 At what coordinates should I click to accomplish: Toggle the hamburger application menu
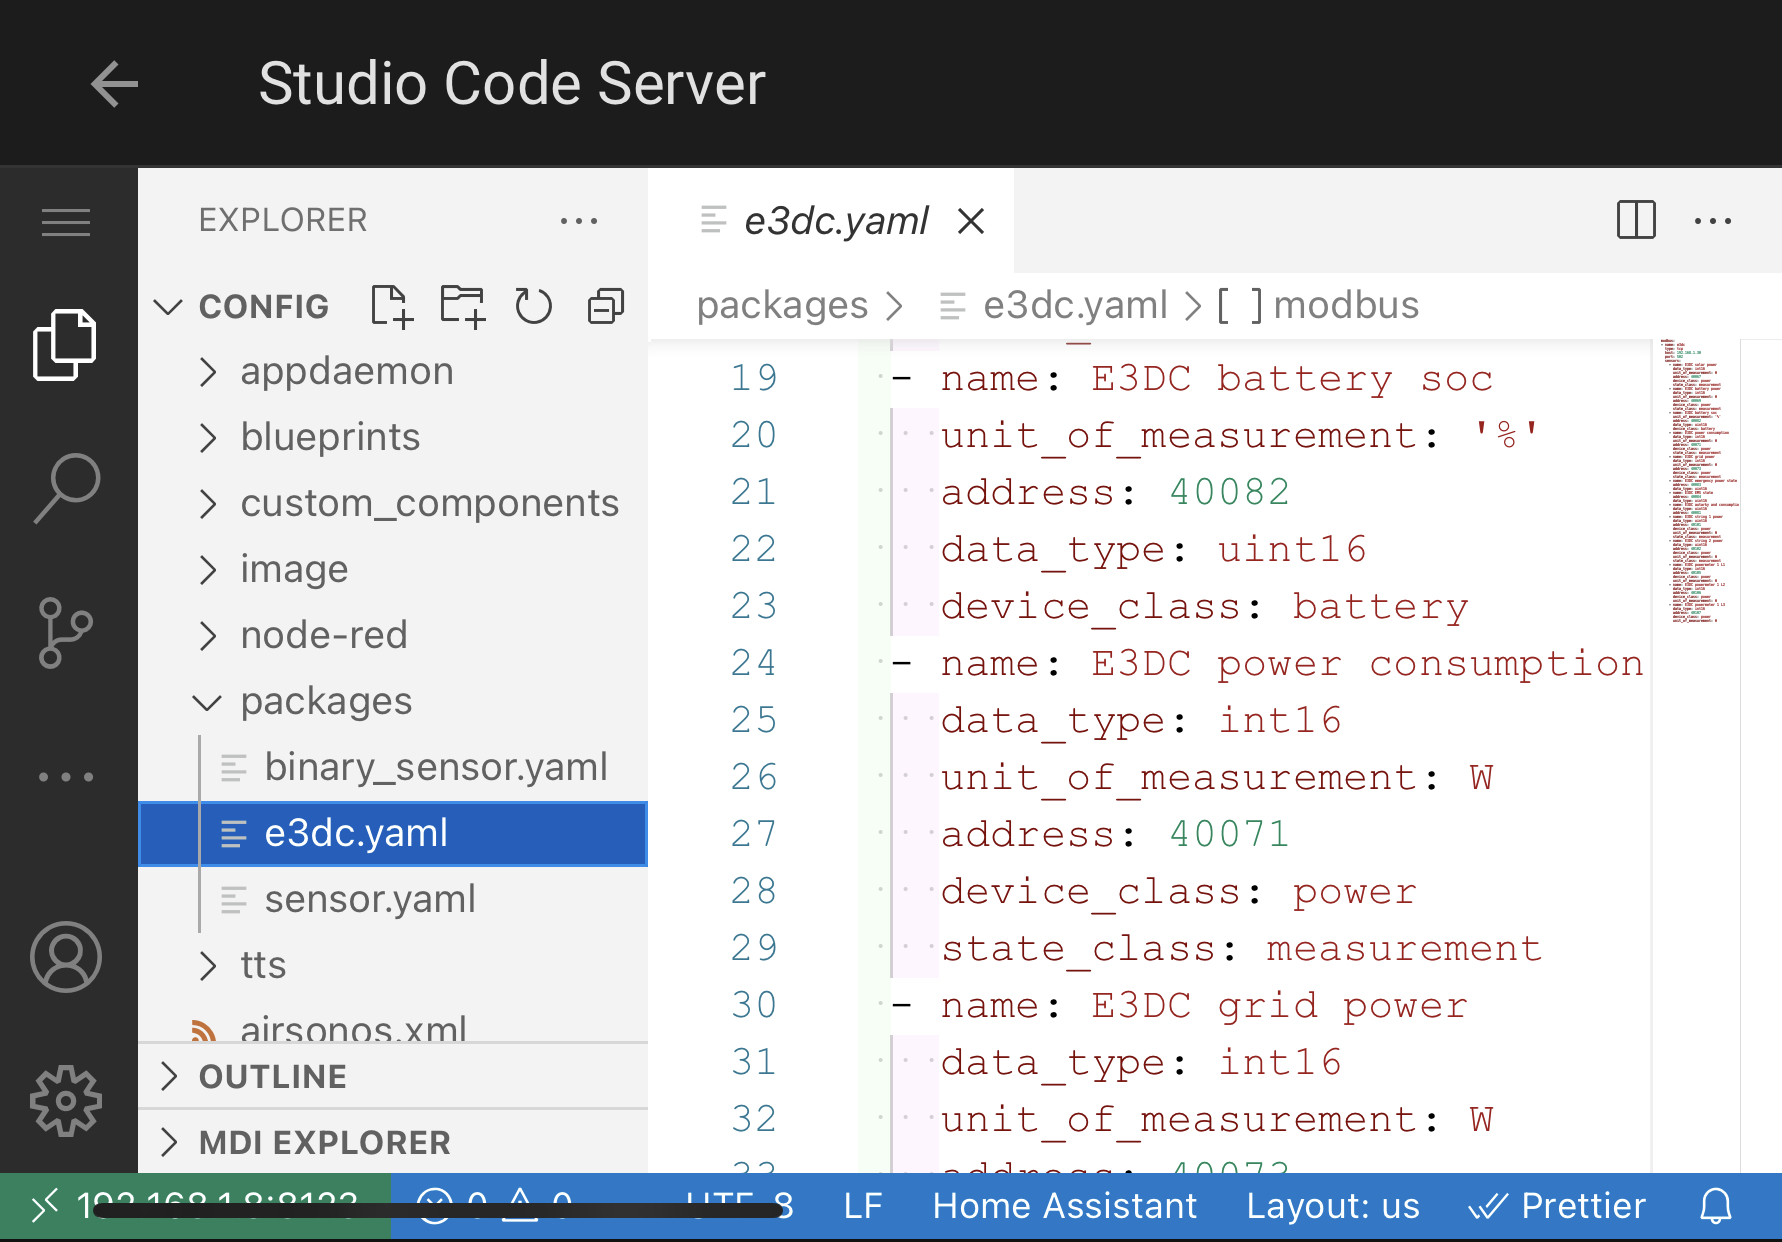66,221
